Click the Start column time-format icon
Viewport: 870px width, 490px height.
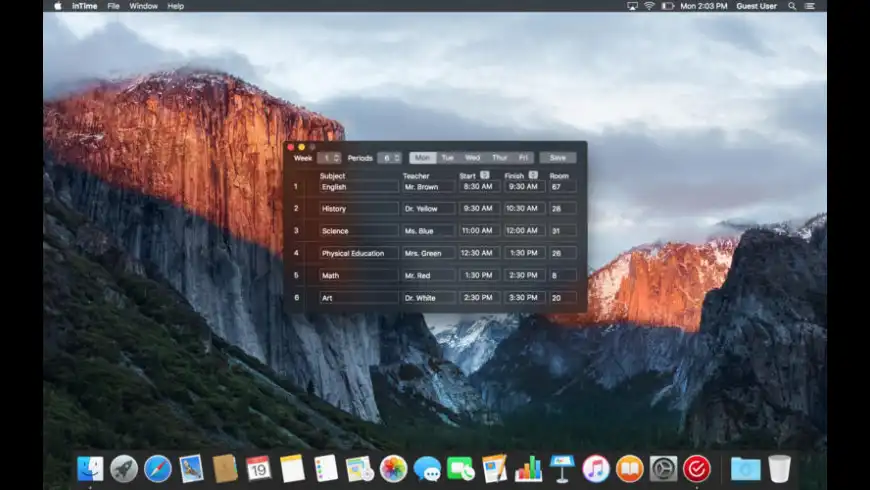[x=485, y=175]
